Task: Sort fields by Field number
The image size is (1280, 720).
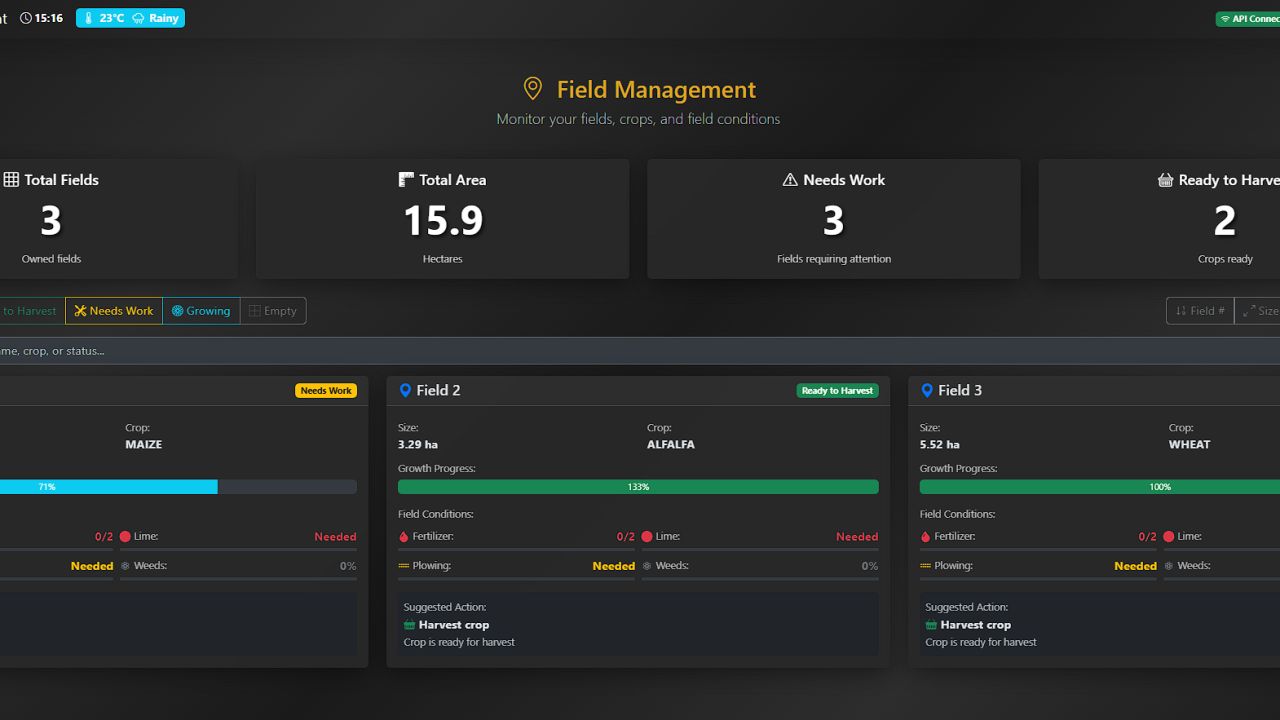Action: pyautogui.click(x=1200, y=311)
